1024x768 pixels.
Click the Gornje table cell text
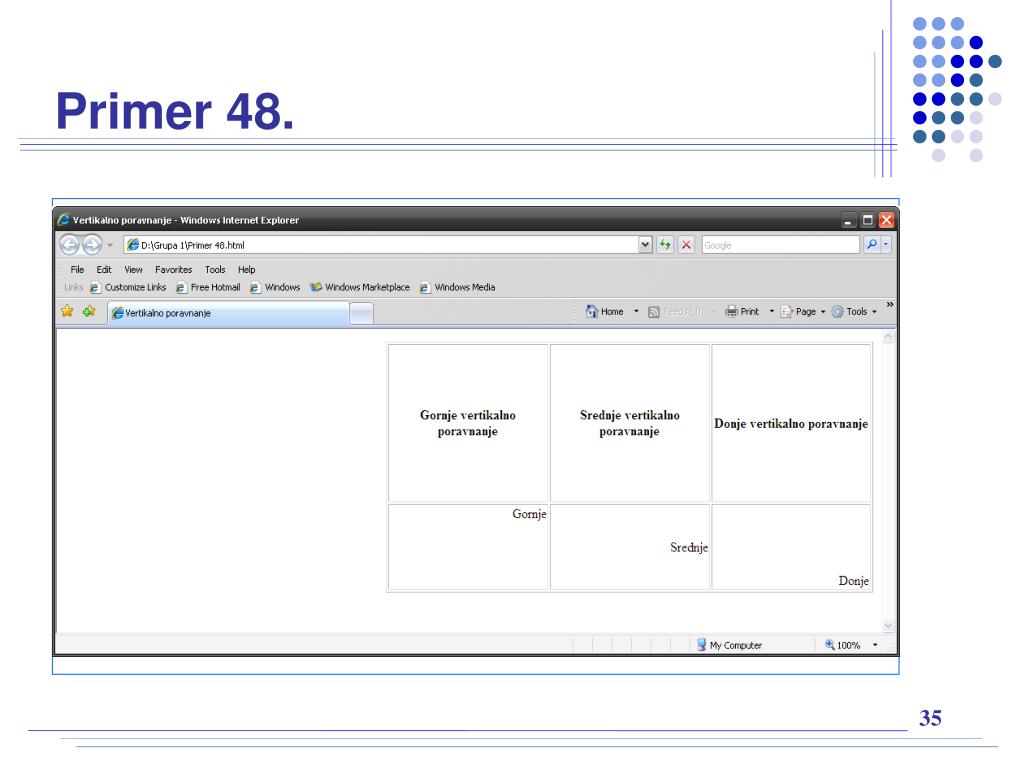click(529, 514)
